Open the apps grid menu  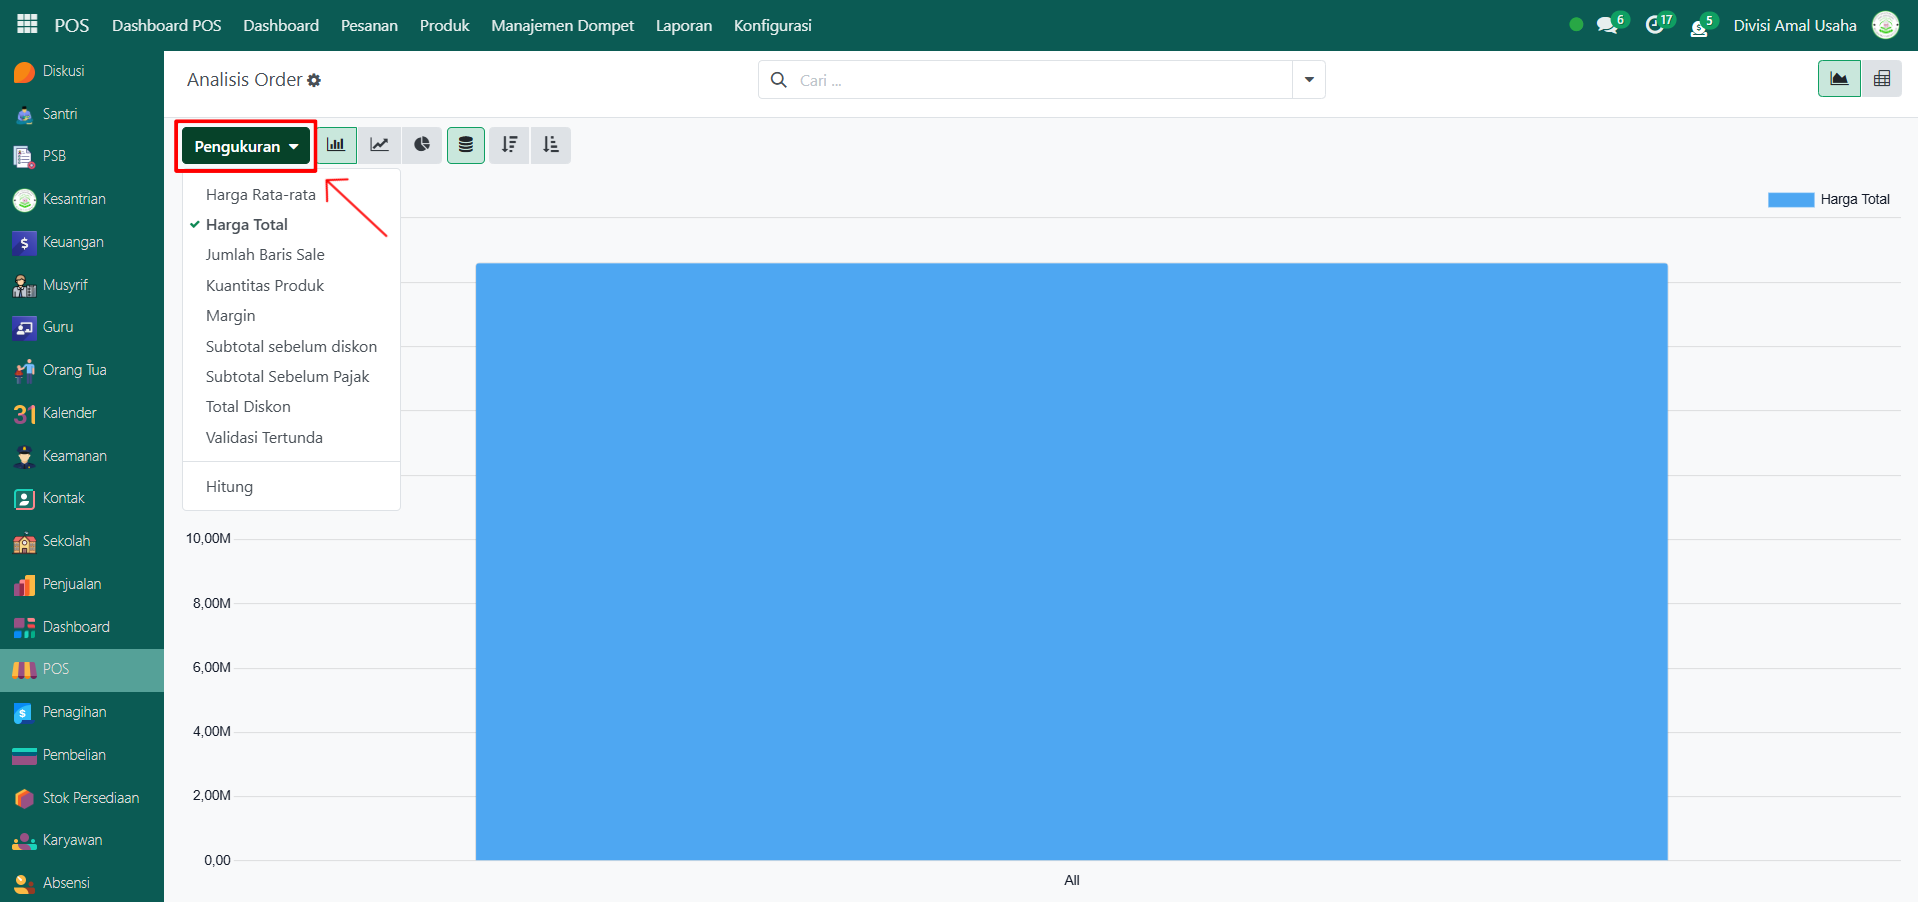(x=27, y=25)
